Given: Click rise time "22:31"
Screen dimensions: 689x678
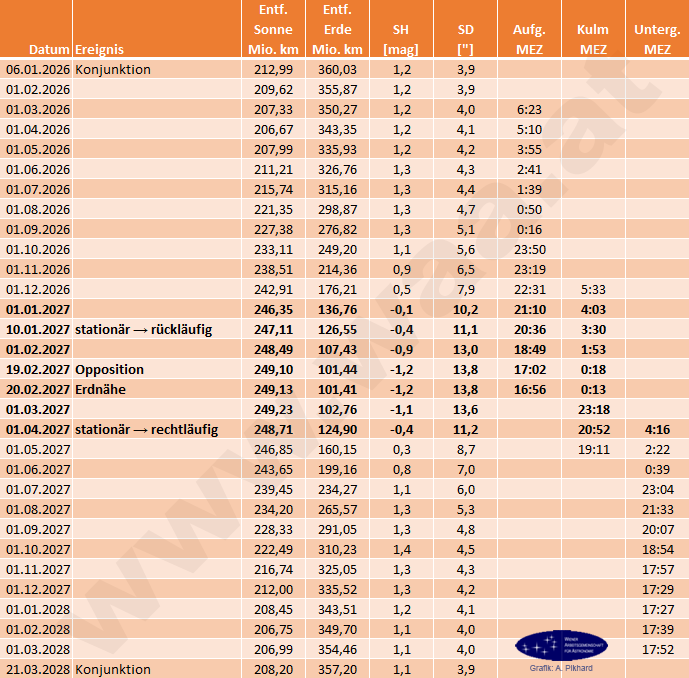Looking at the screenshot, I should coord(530,290).
